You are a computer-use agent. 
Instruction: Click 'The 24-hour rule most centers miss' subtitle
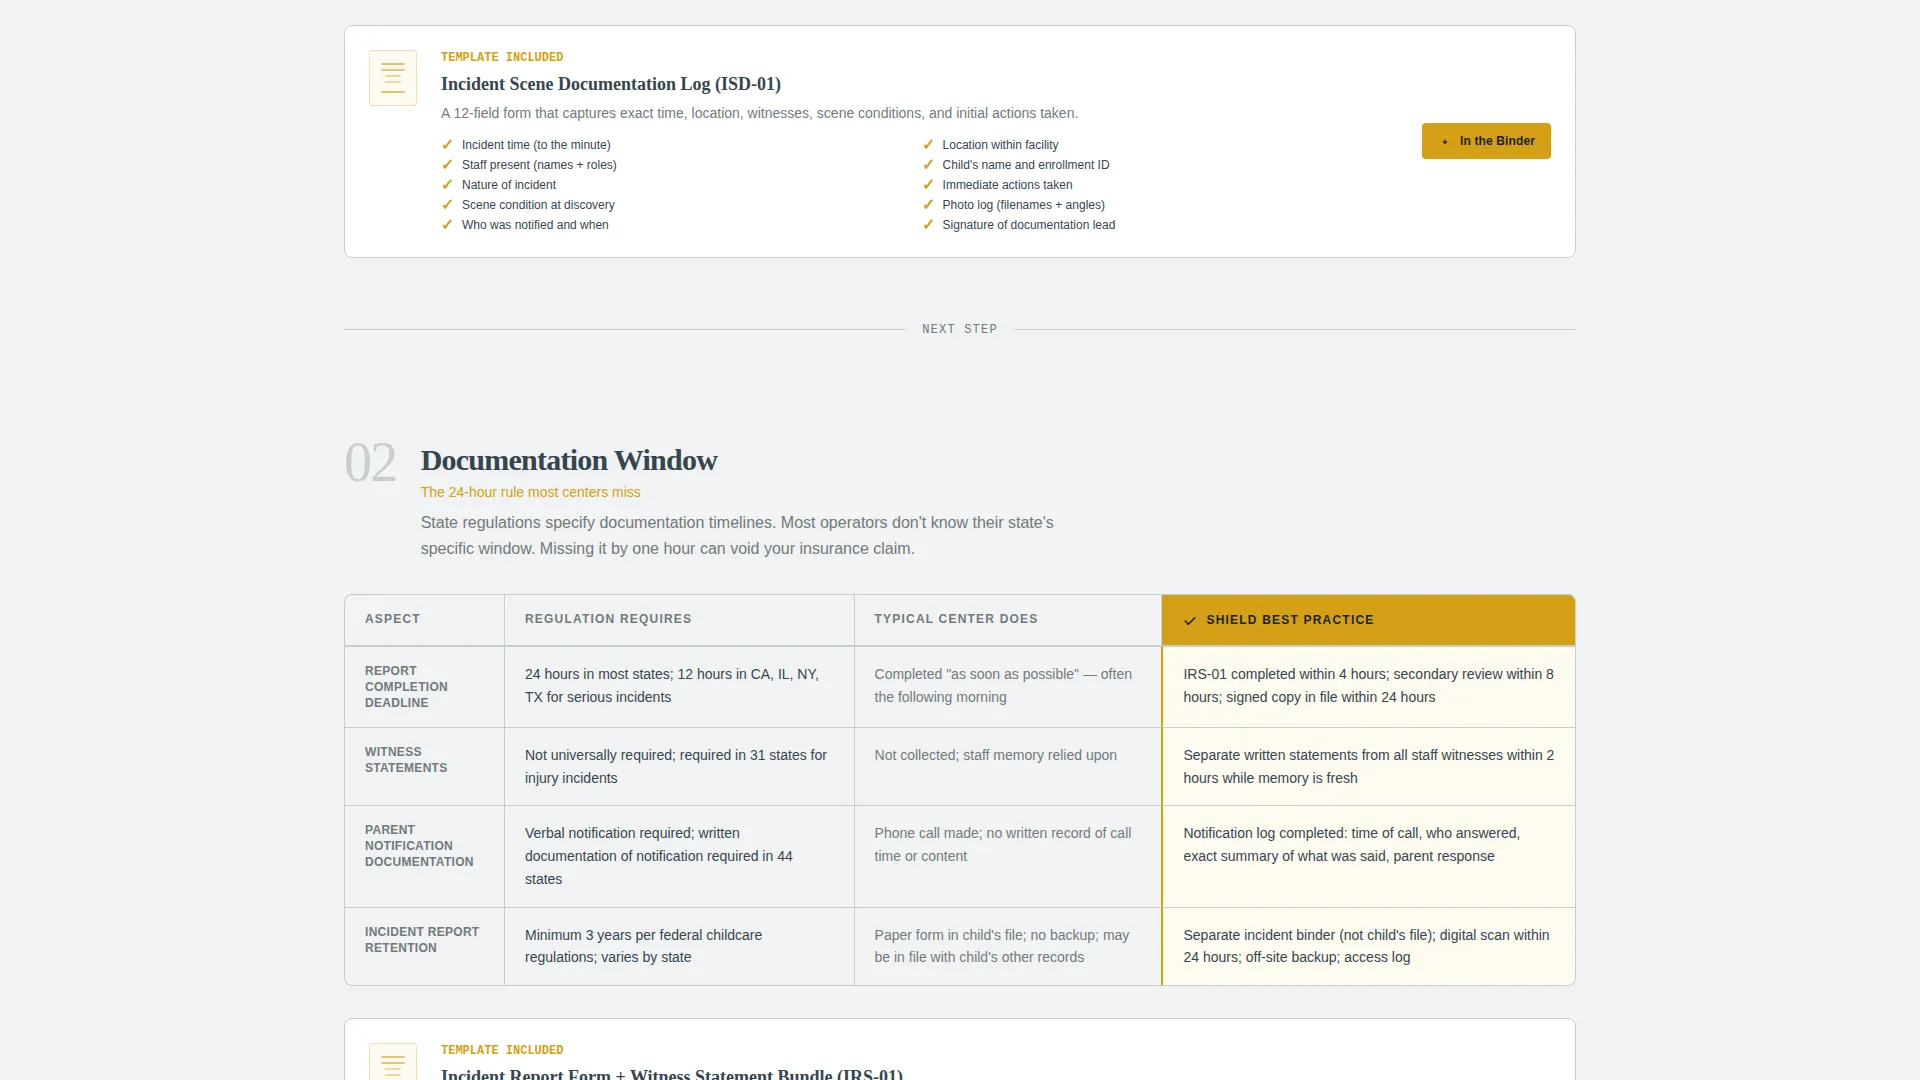[x=530, y=492]
